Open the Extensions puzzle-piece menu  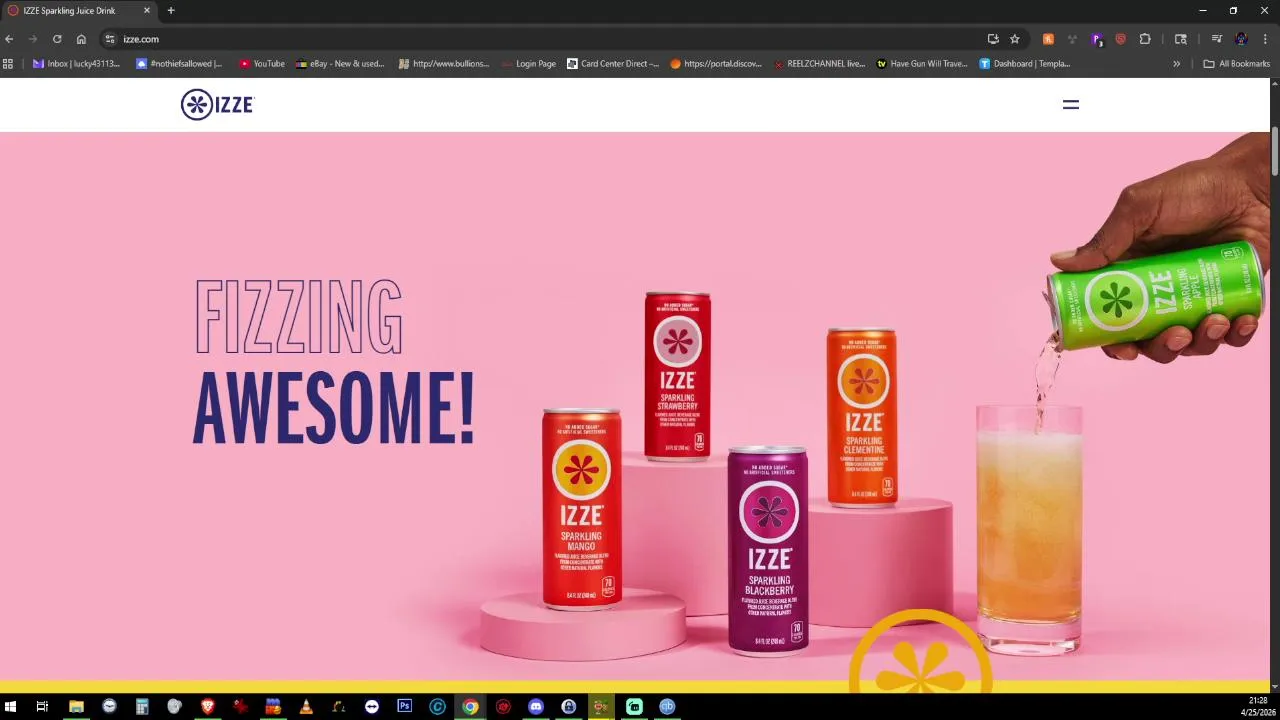pyautogui.click(x=1145, y=39)
